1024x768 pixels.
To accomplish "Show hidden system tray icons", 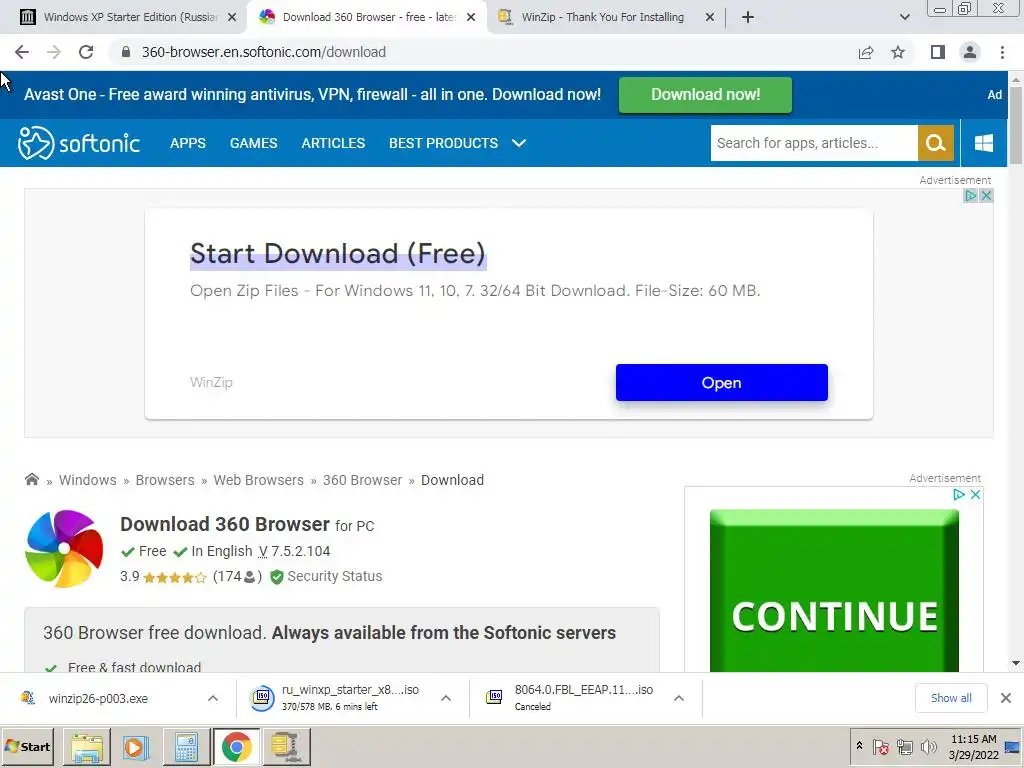I will (859, 746).
